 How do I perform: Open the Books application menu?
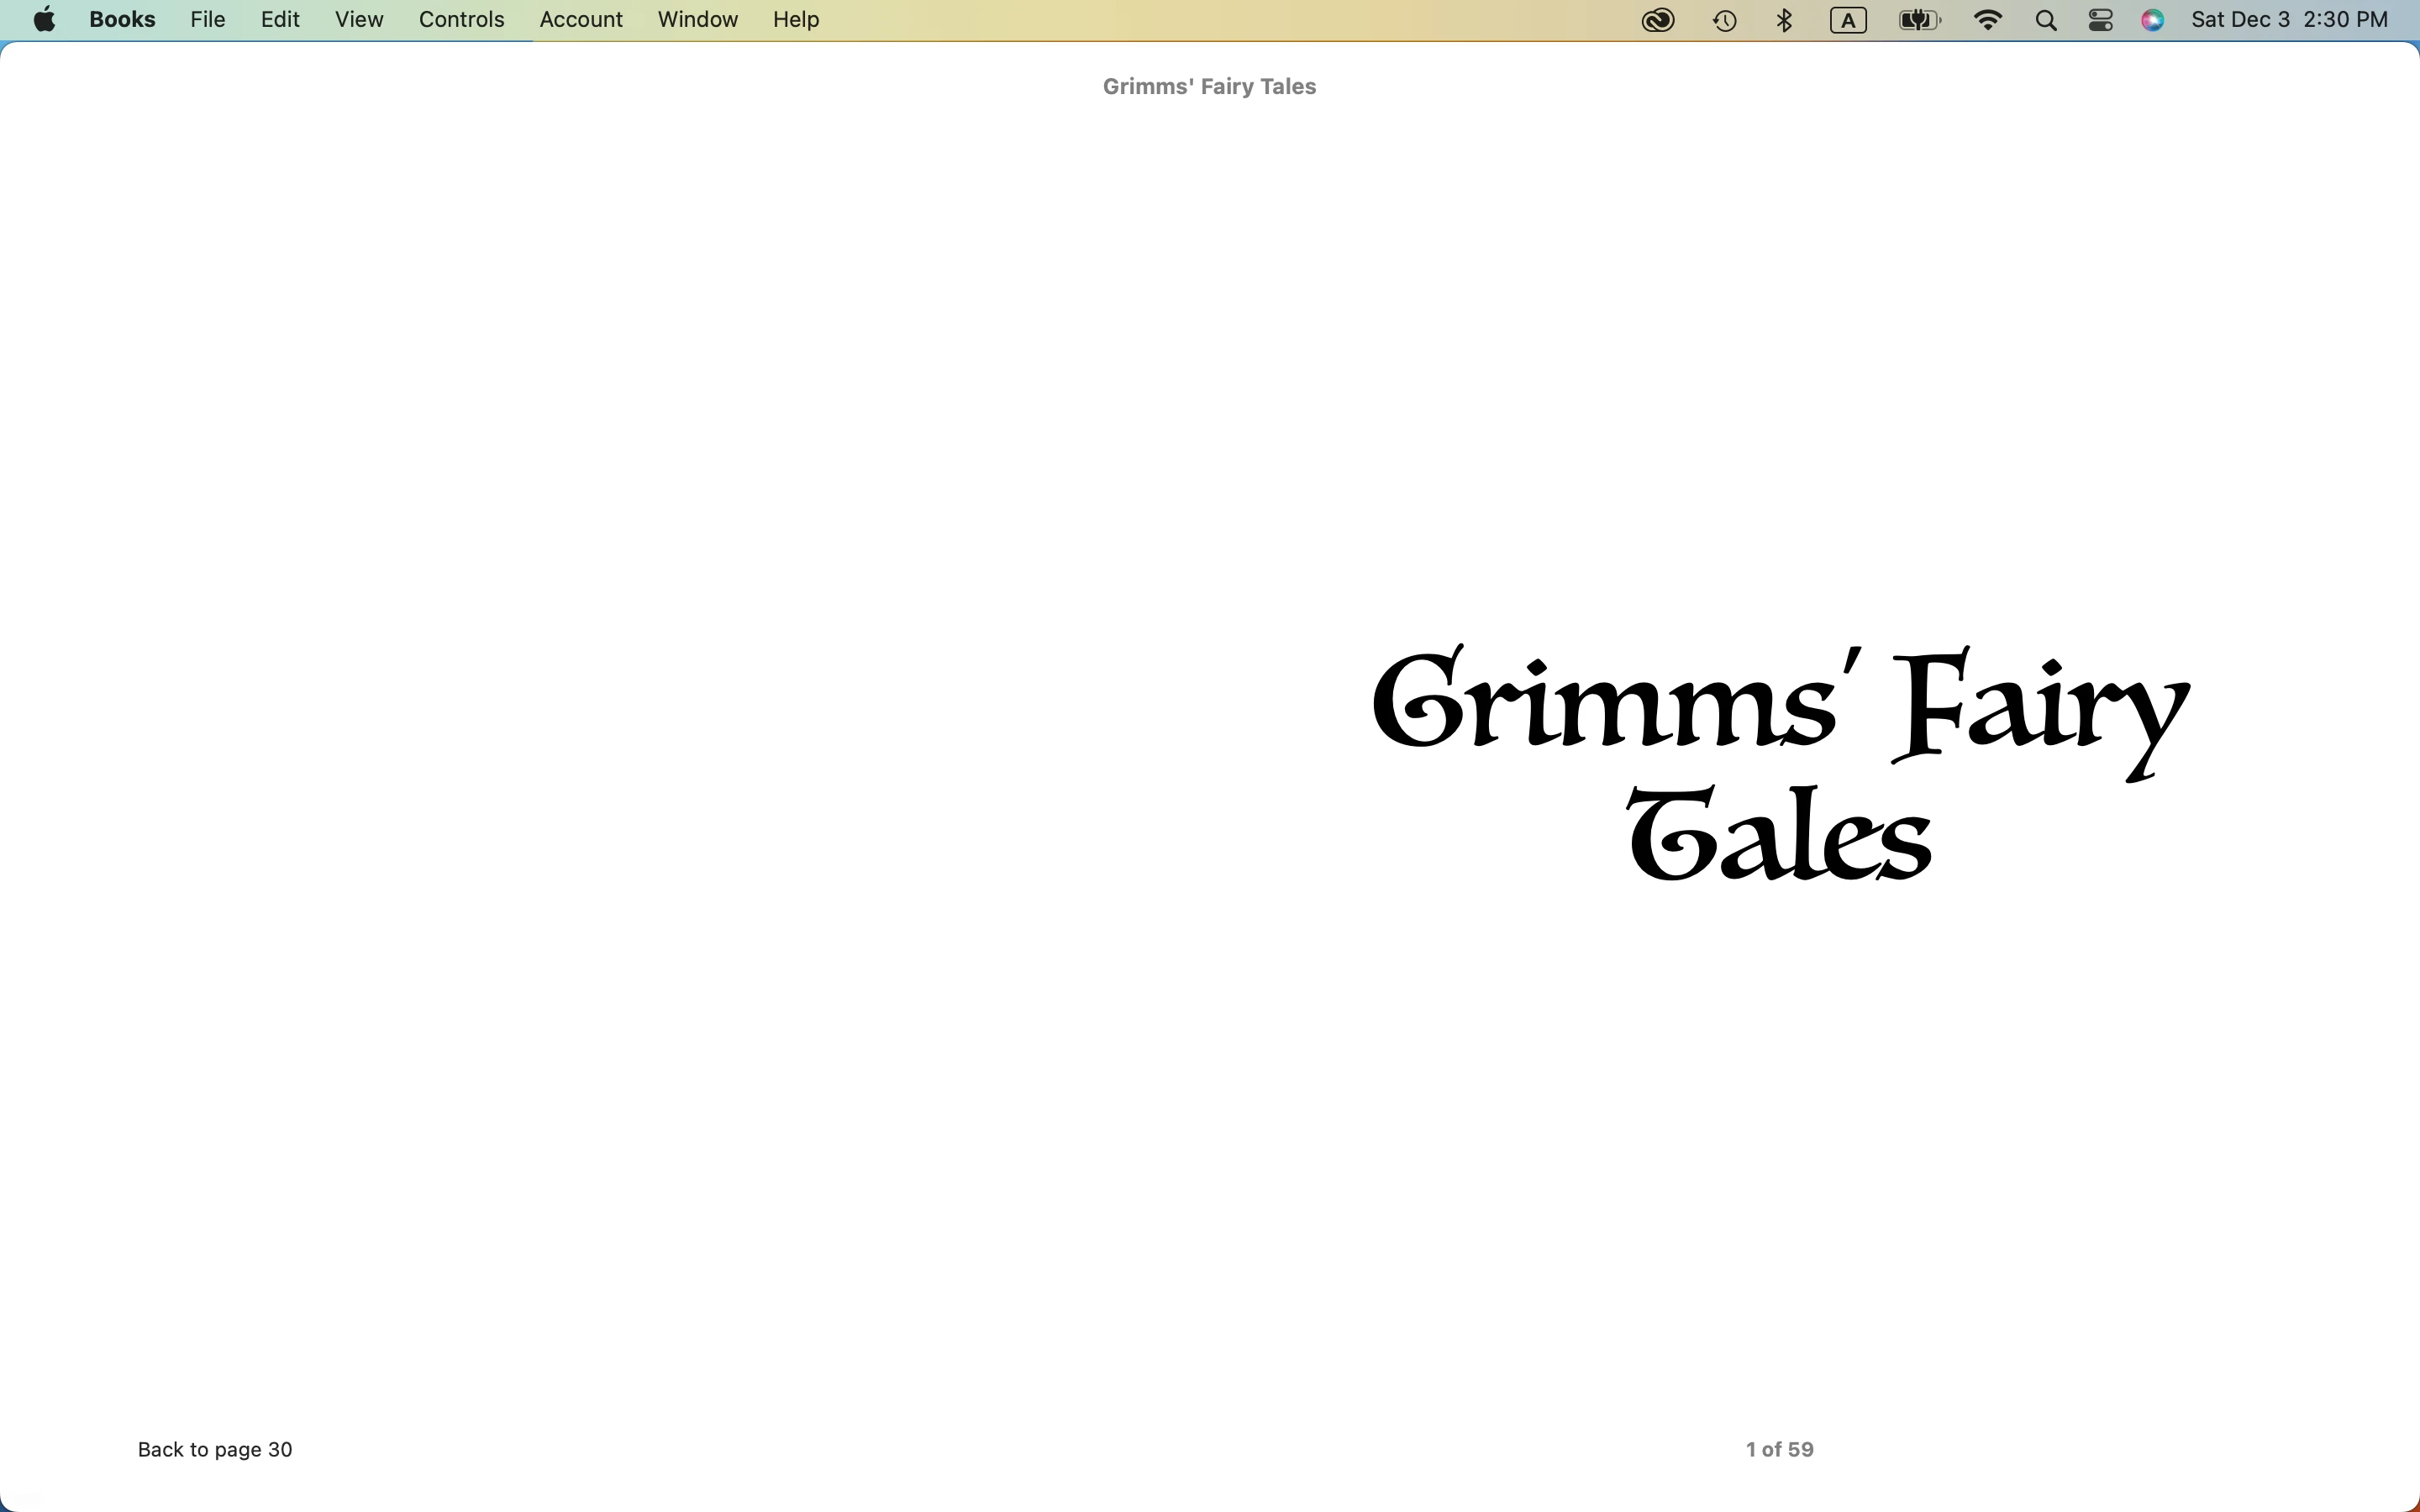click(122, 20)
